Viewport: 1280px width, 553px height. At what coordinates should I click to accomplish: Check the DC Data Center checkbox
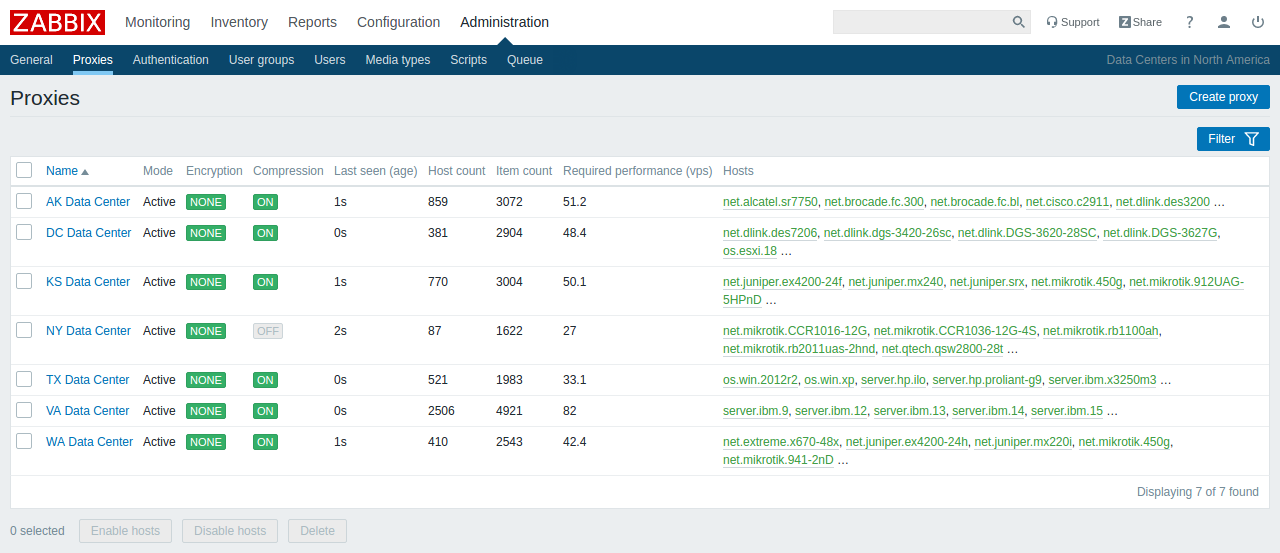[24, 232]
